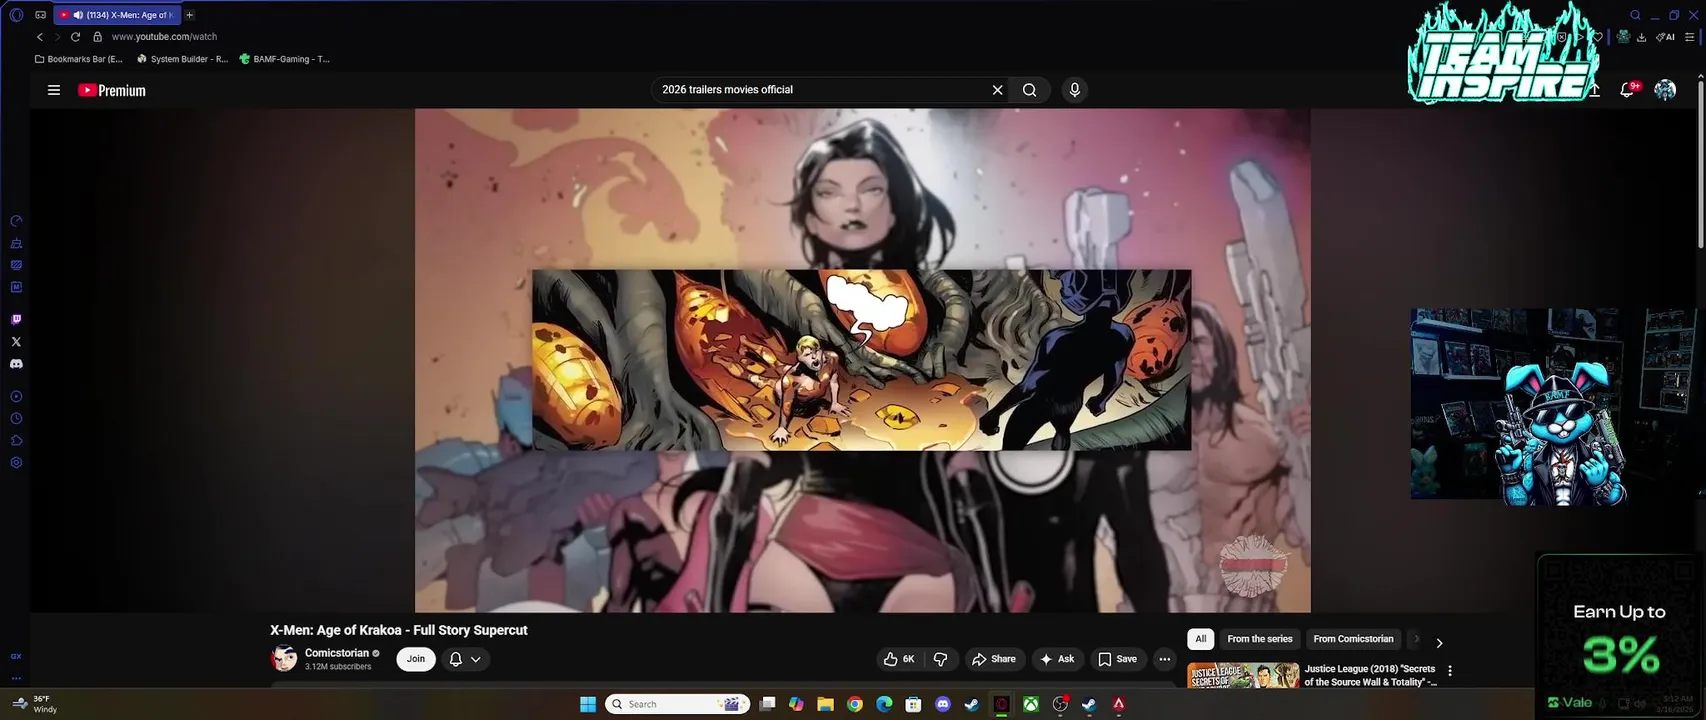Join the Comicstorian channel membership
1706x720 pixels.
tap(416, 659)
